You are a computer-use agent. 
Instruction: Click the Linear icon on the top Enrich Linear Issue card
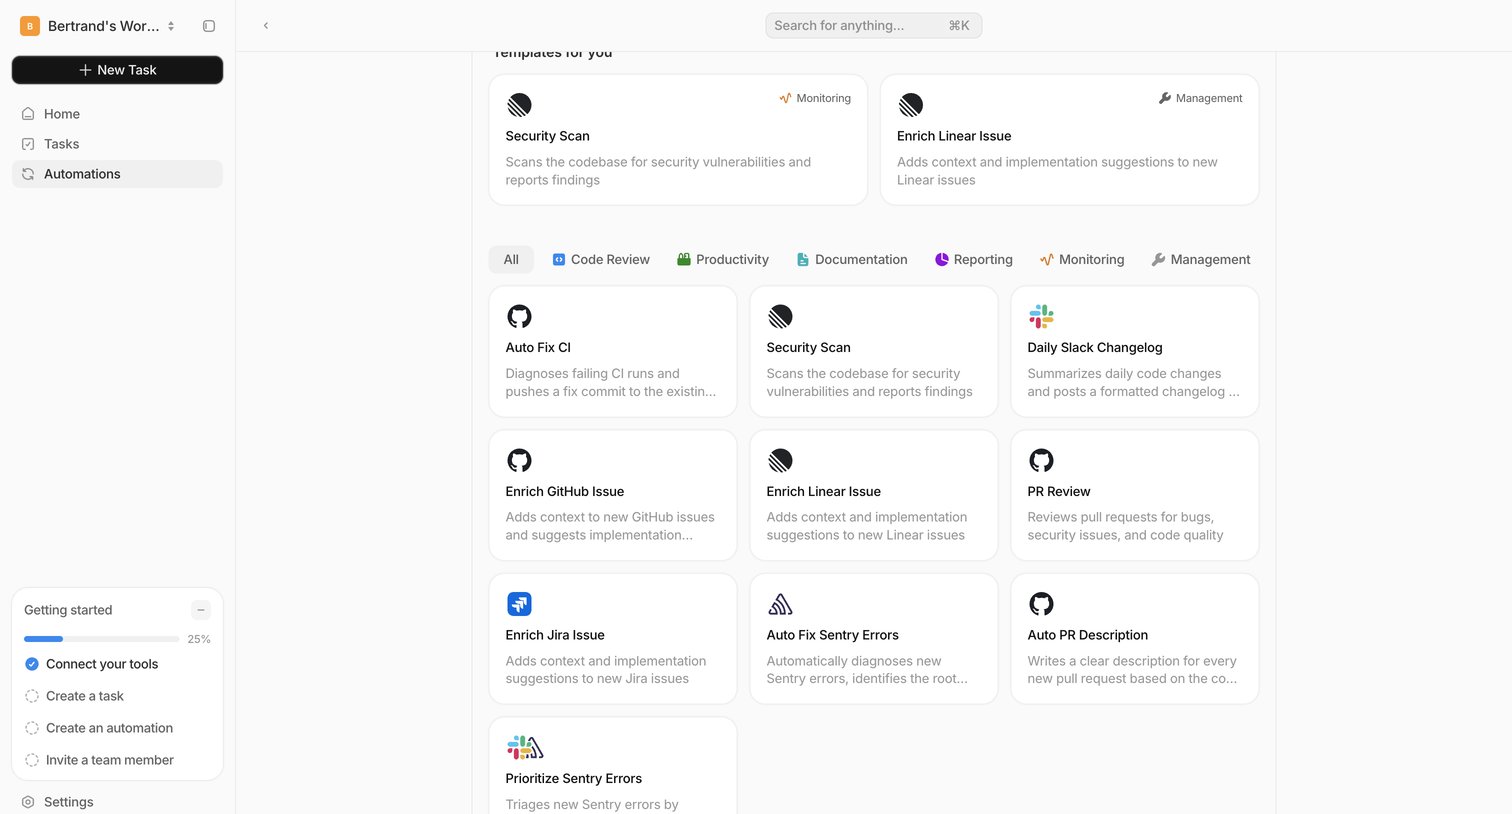[911, 105]
